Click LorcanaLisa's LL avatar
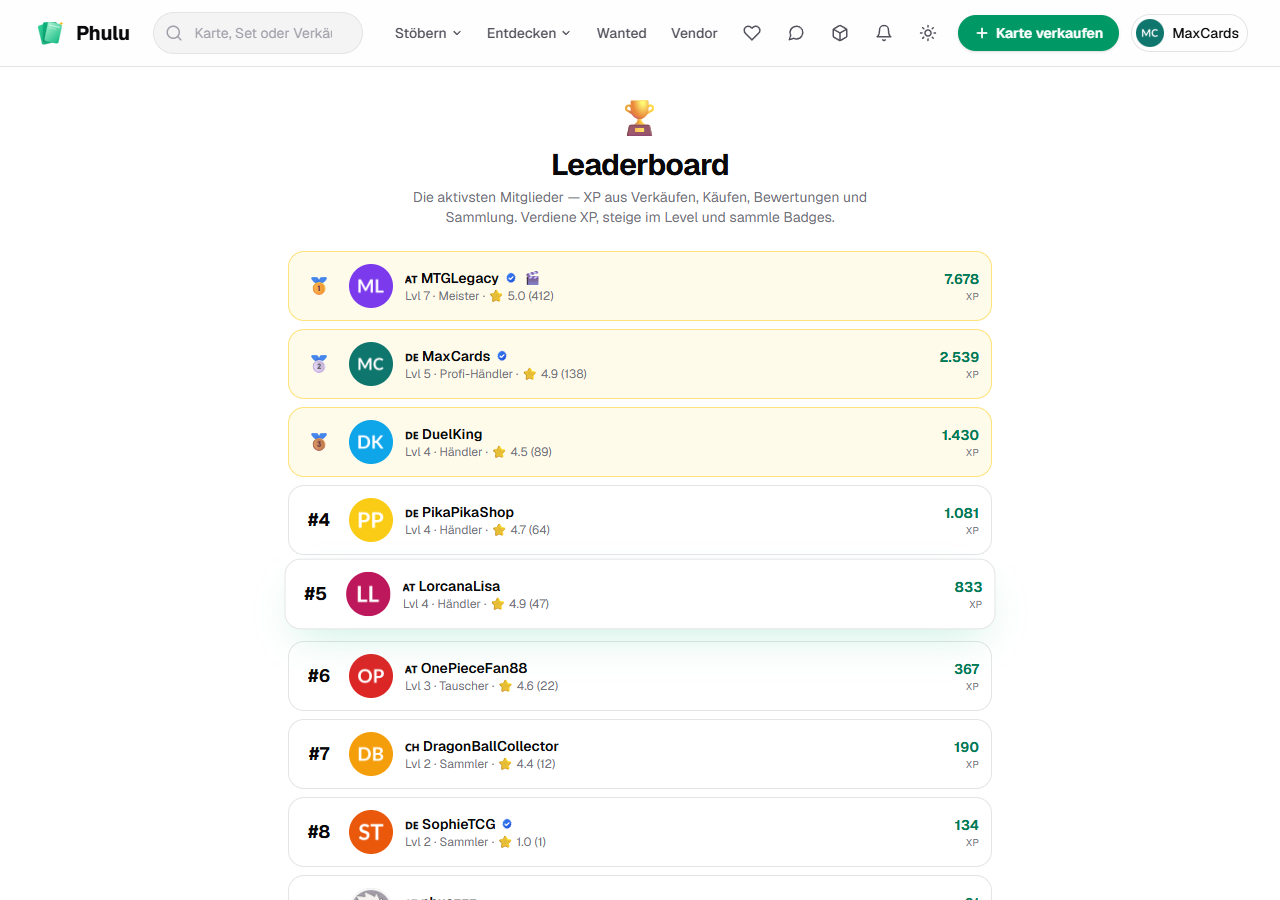This screenshot has width=1280, height=900. [368, 594]
